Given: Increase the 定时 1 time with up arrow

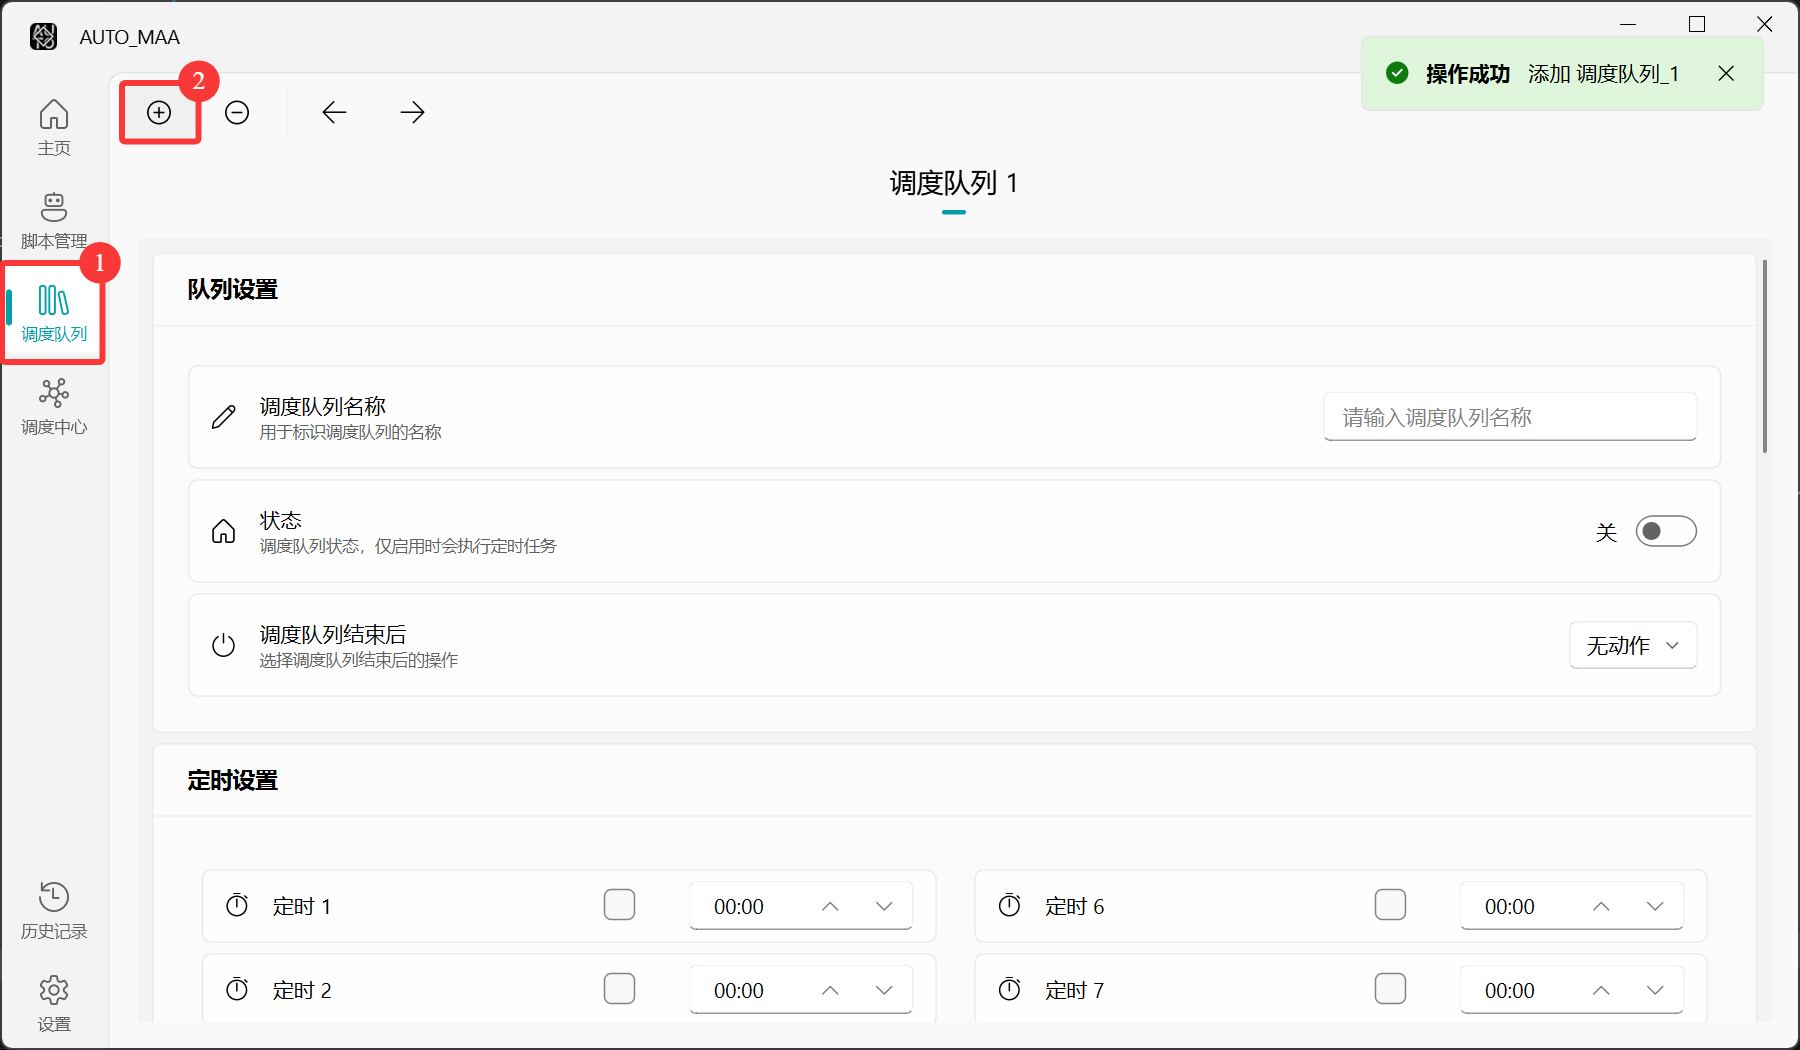Looking at the screenshot, I should [830, 906].
